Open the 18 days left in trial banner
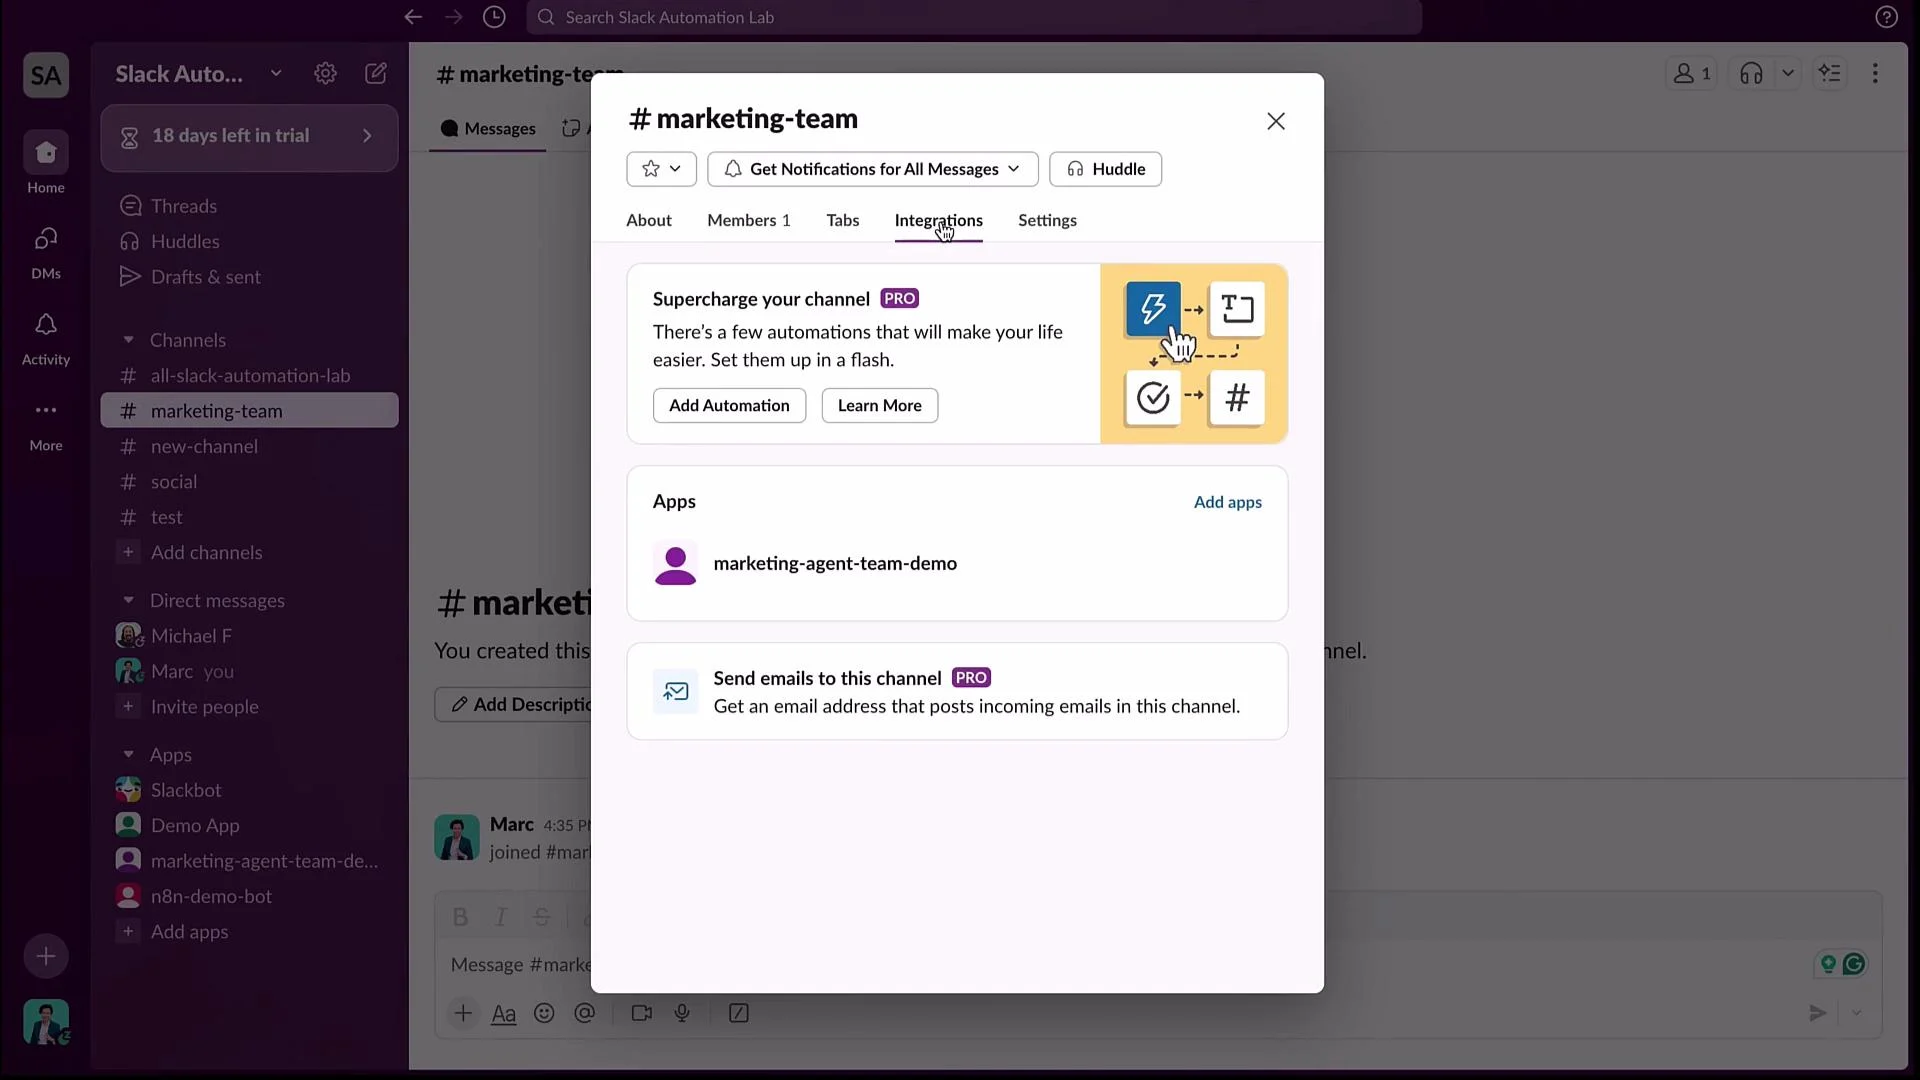Screen dimensions: 1920x1080 coord(249,137)
